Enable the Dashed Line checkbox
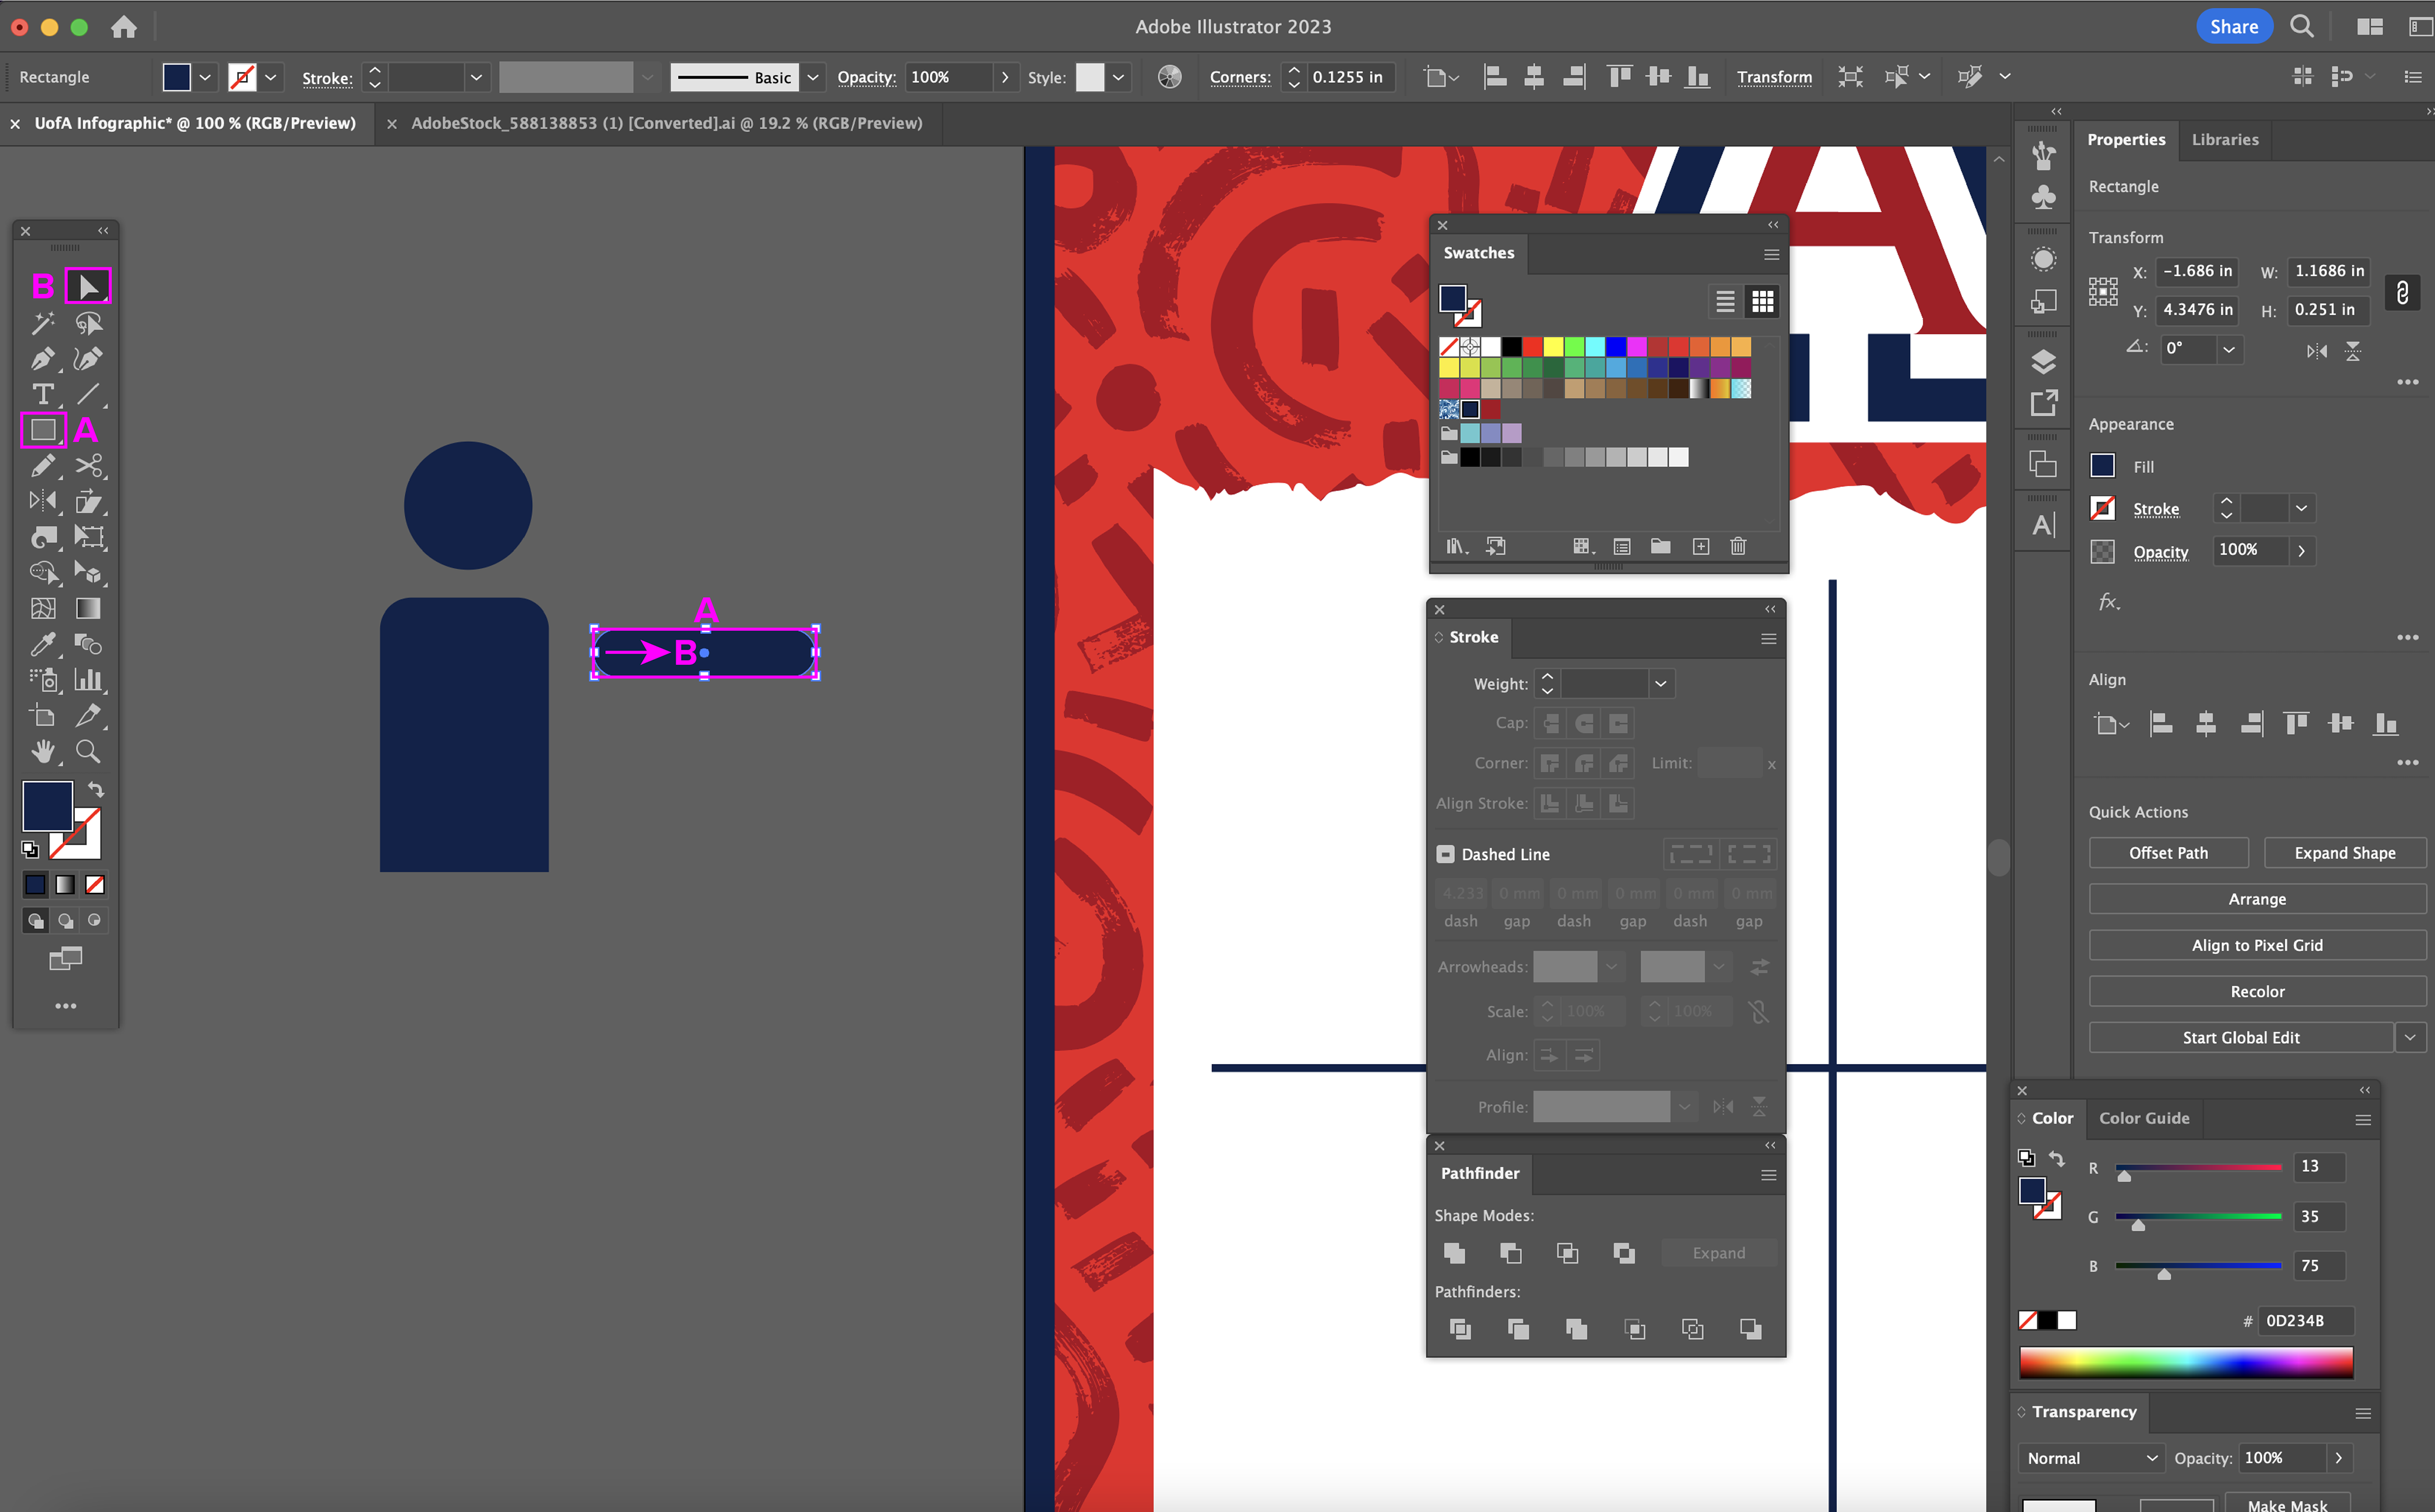This screenshot has width=2435, height=1512. [1445, 854]
